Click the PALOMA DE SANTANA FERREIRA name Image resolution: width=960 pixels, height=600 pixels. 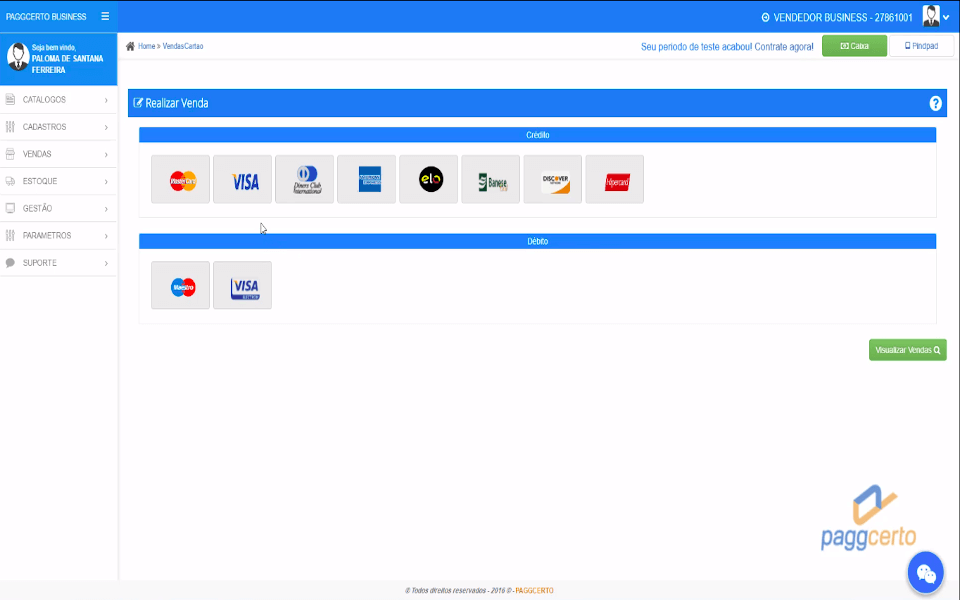click(67, 64)
